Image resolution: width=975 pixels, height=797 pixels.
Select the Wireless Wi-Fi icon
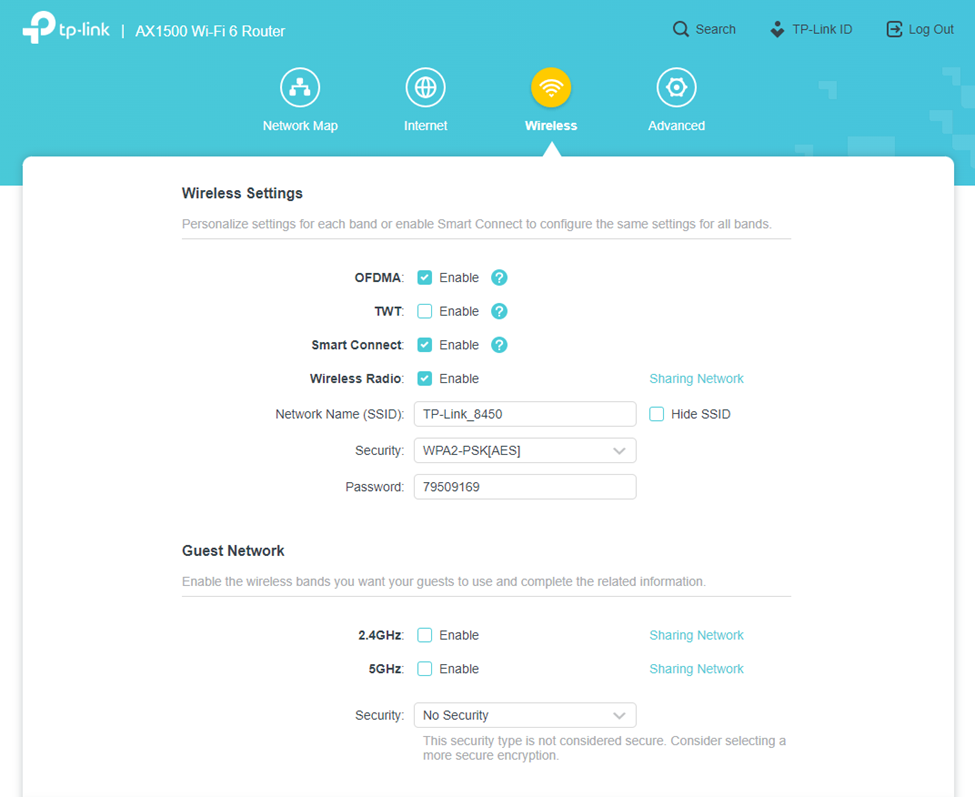tap(551, 88)
